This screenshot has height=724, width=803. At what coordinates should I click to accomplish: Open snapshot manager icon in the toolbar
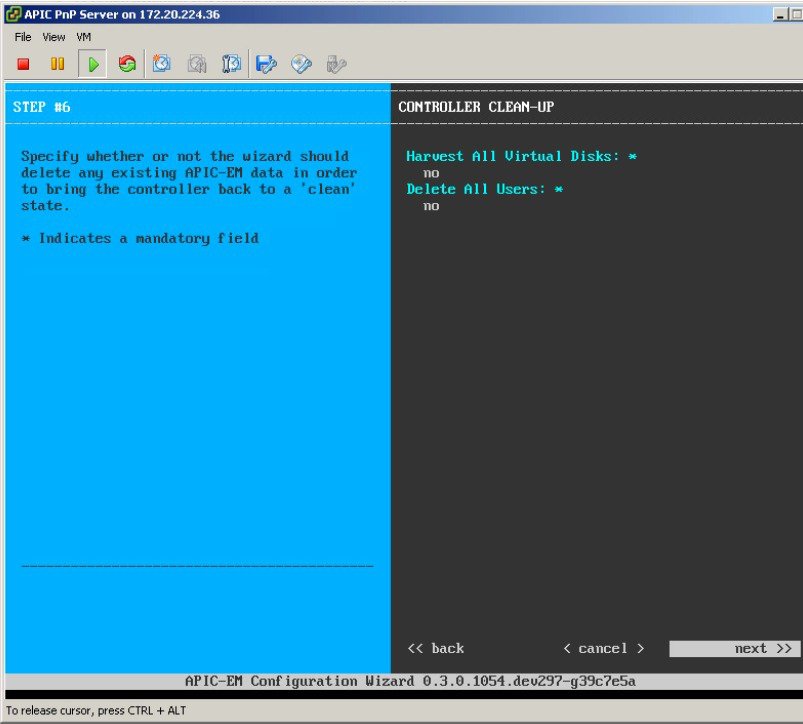tap(231, 64)
